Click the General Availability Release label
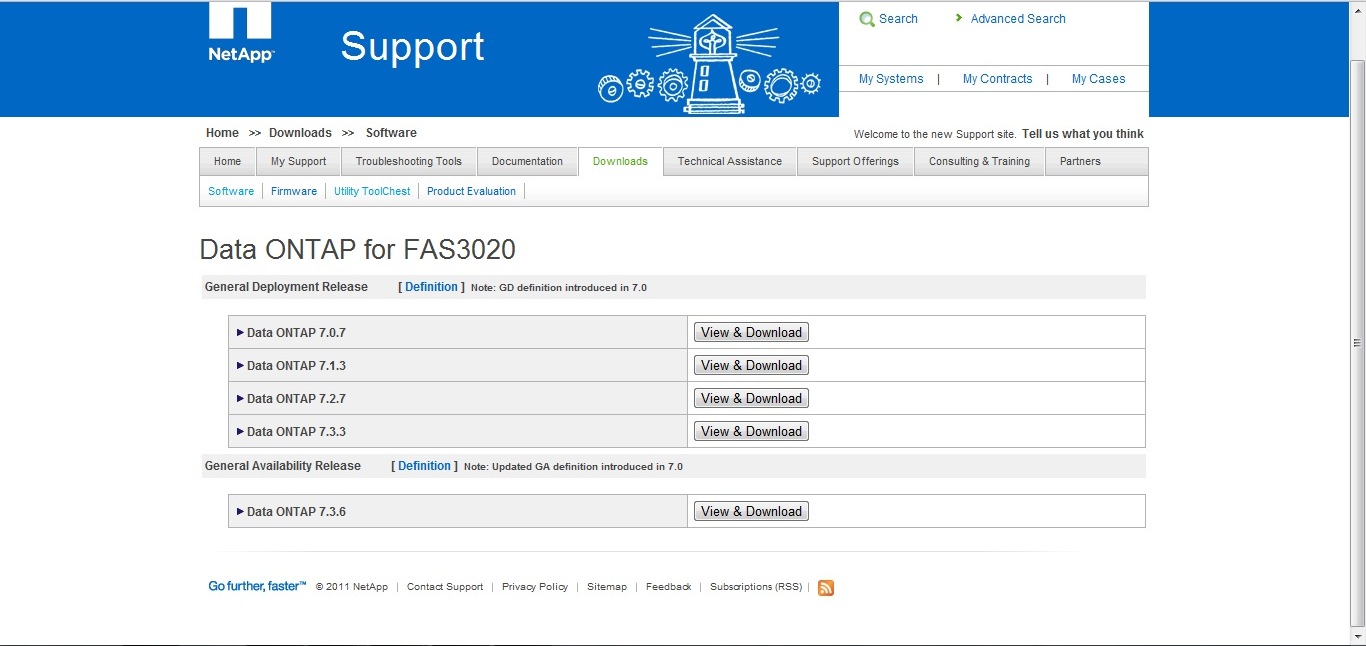This screenshot has height=646, width=1366. click(x=283, y=466)
